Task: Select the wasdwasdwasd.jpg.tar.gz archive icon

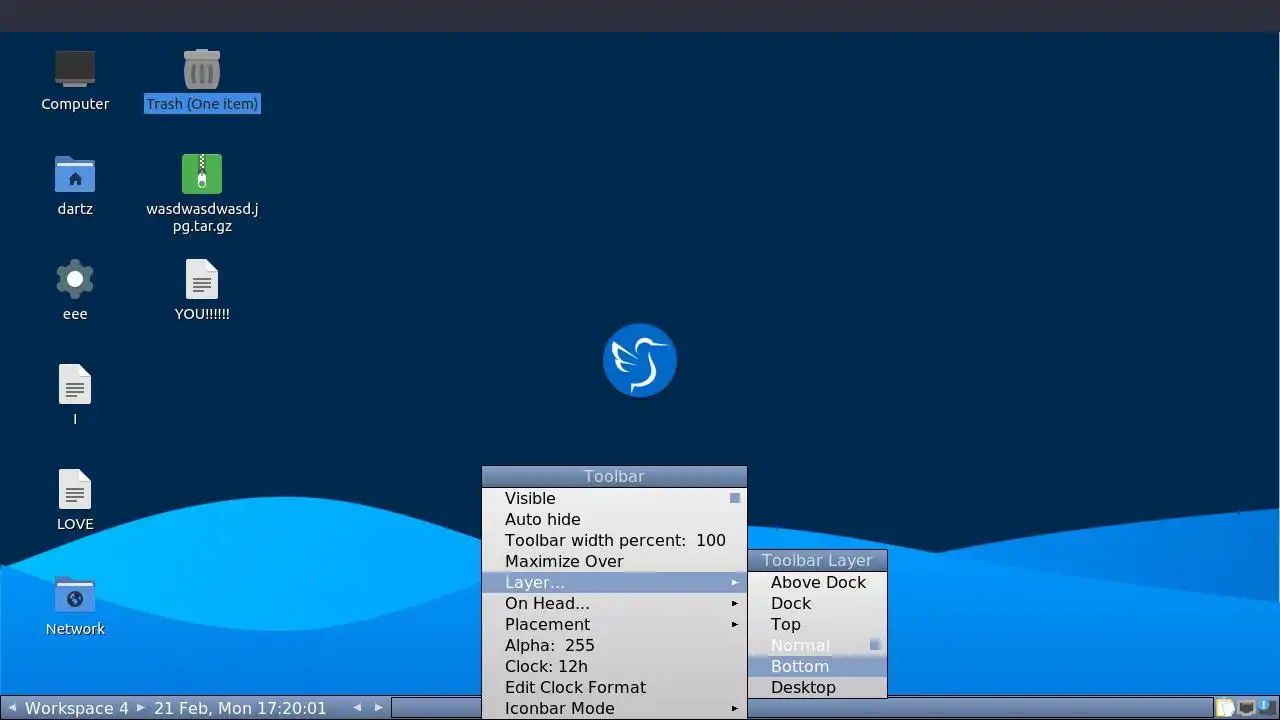Action: point(202,174)
